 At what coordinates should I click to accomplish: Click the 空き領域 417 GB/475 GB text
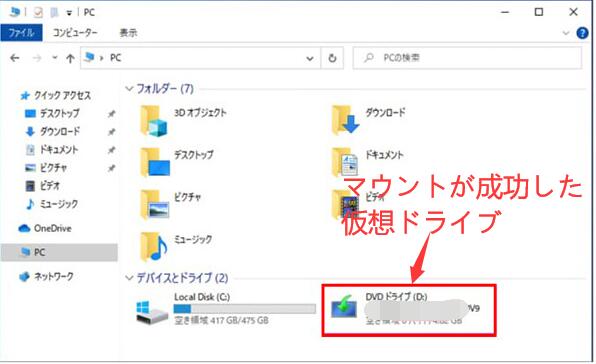point(222,321)
